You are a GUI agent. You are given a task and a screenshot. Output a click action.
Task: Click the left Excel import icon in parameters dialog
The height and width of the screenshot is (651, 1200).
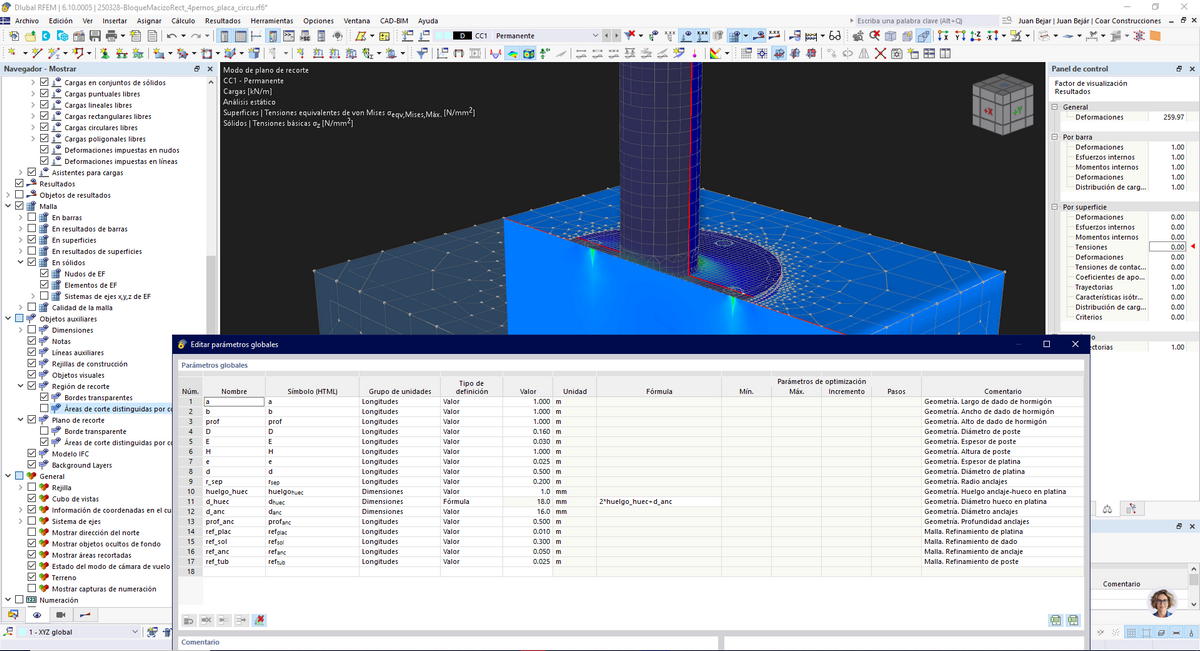point(1055,620)
